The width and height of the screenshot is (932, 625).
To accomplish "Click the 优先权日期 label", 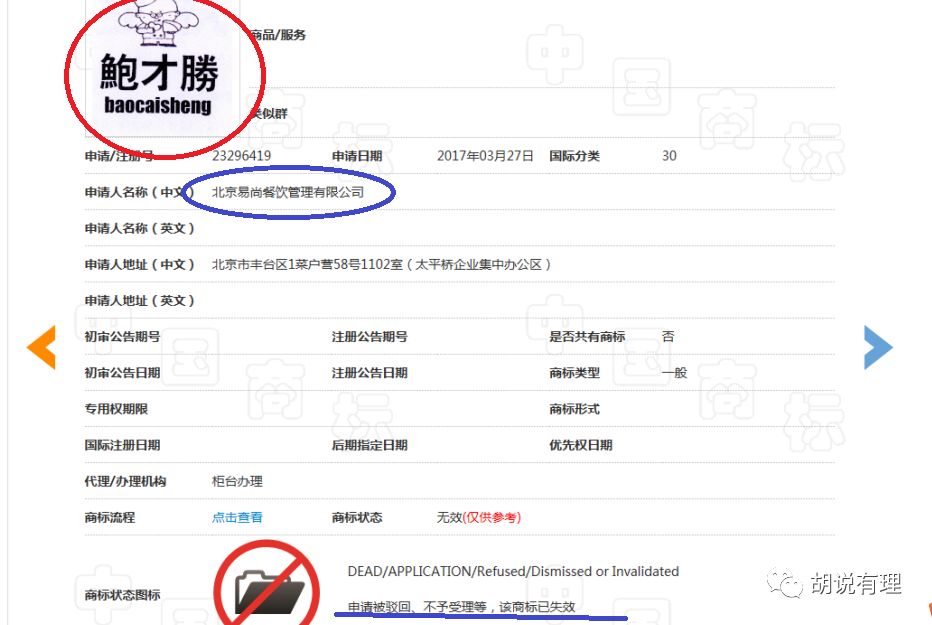I will [581, 446].
